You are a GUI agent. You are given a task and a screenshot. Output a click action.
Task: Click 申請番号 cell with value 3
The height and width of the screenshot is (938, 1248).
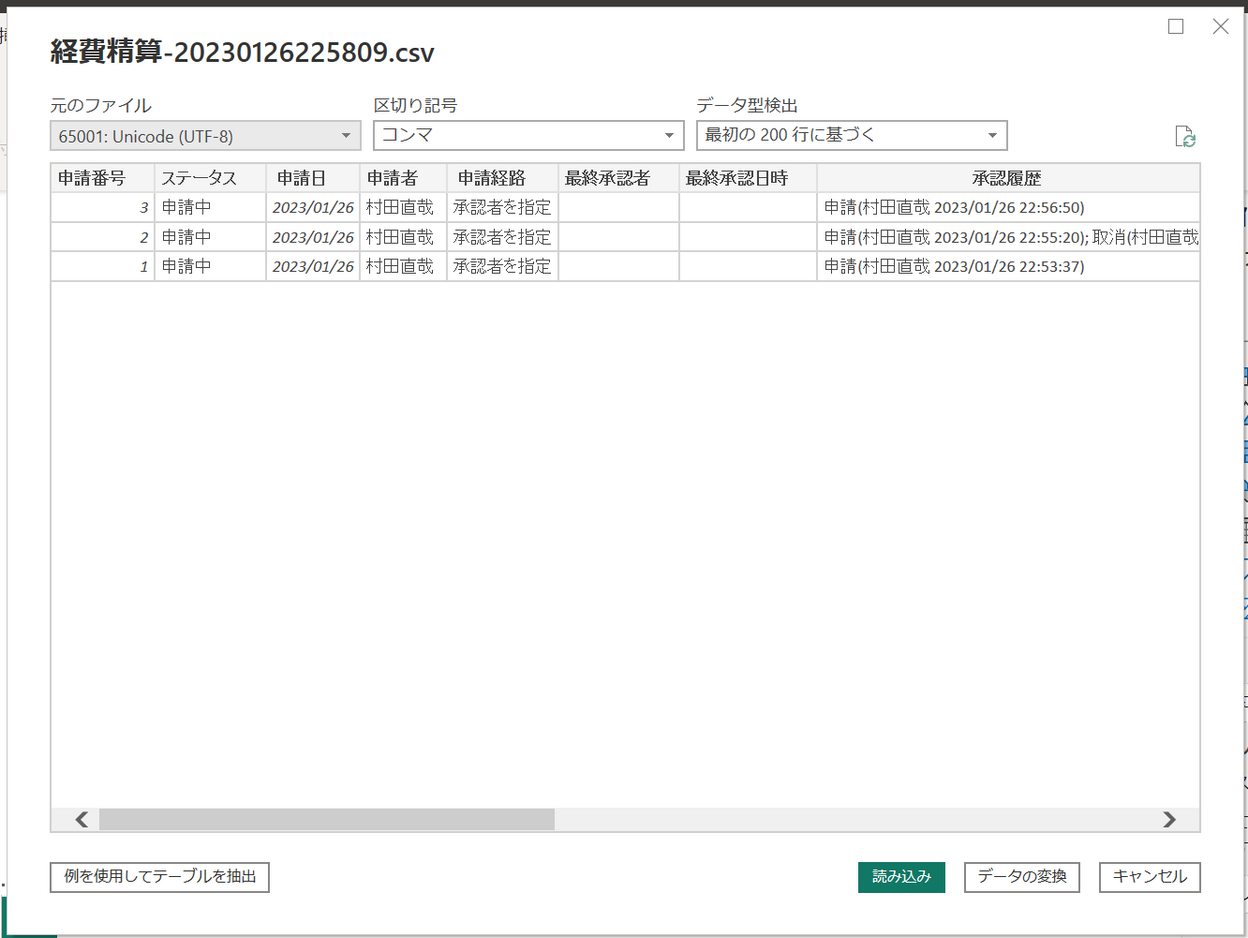(x=102, y=207)
